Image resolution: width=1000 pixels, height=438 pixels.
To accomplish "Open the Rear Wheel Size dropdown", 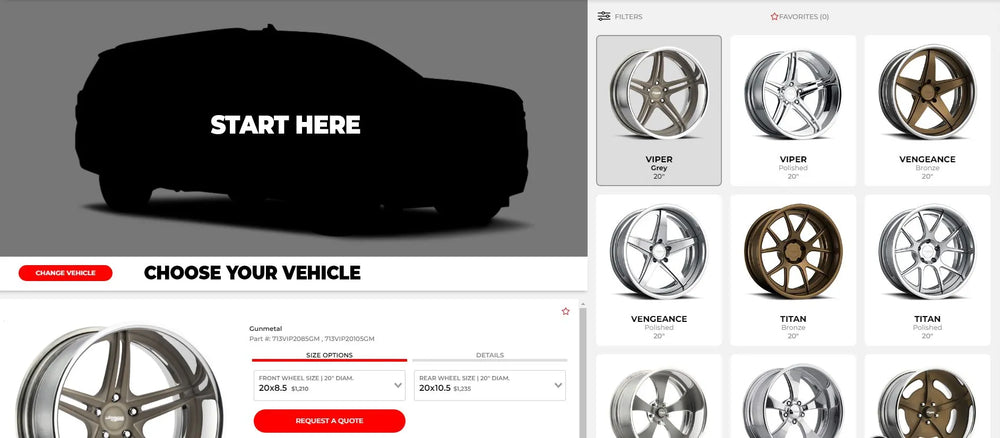I will click(490, 386).
